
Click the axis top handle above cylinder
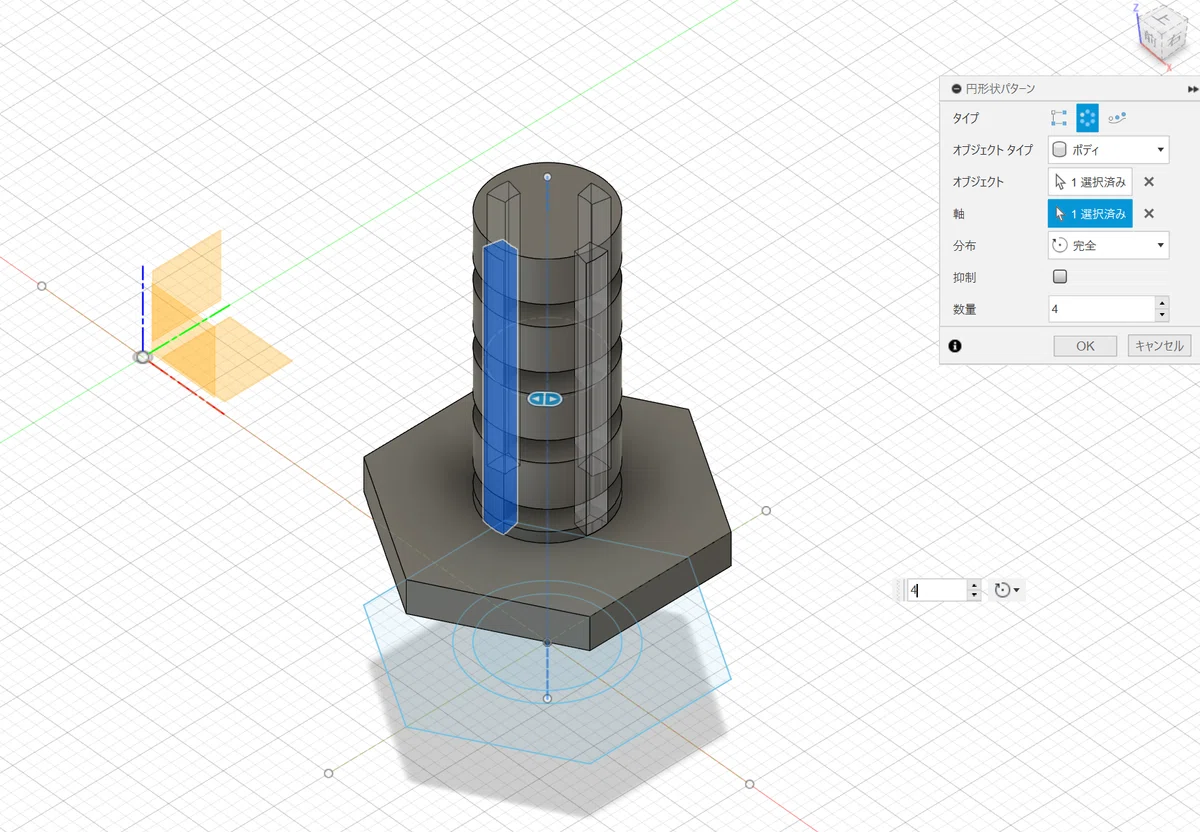click(546, 177)
